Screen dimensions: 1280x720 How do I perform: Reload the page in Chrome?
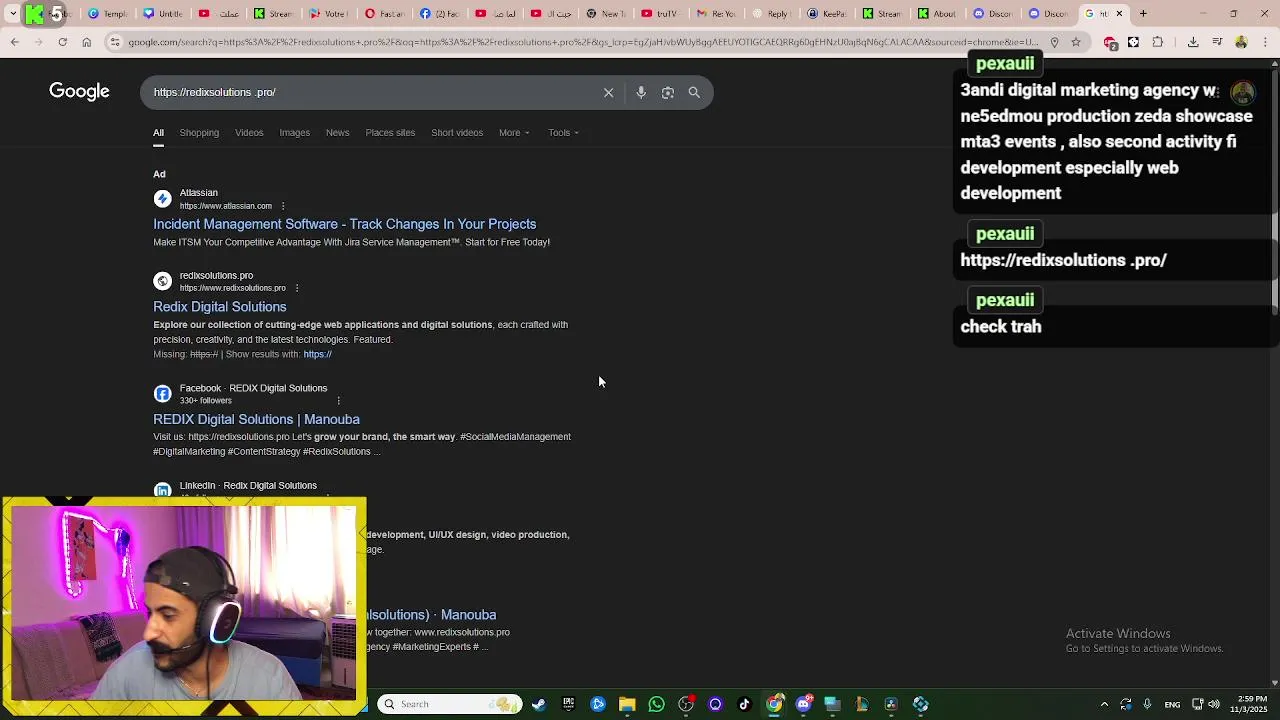62,42
